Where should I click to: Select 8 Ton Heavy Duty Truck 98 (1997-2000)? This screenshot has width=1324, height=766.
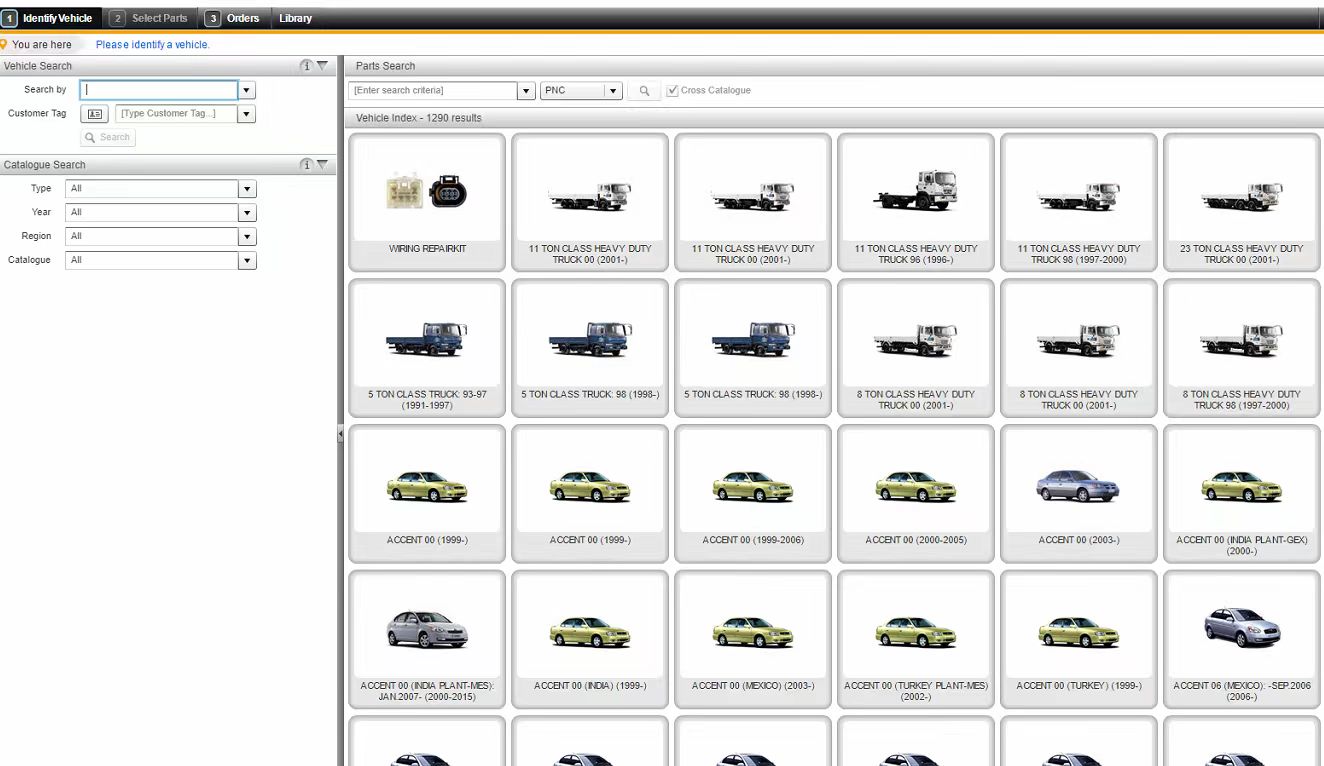pyautogui.click(x=1242, y=348)
